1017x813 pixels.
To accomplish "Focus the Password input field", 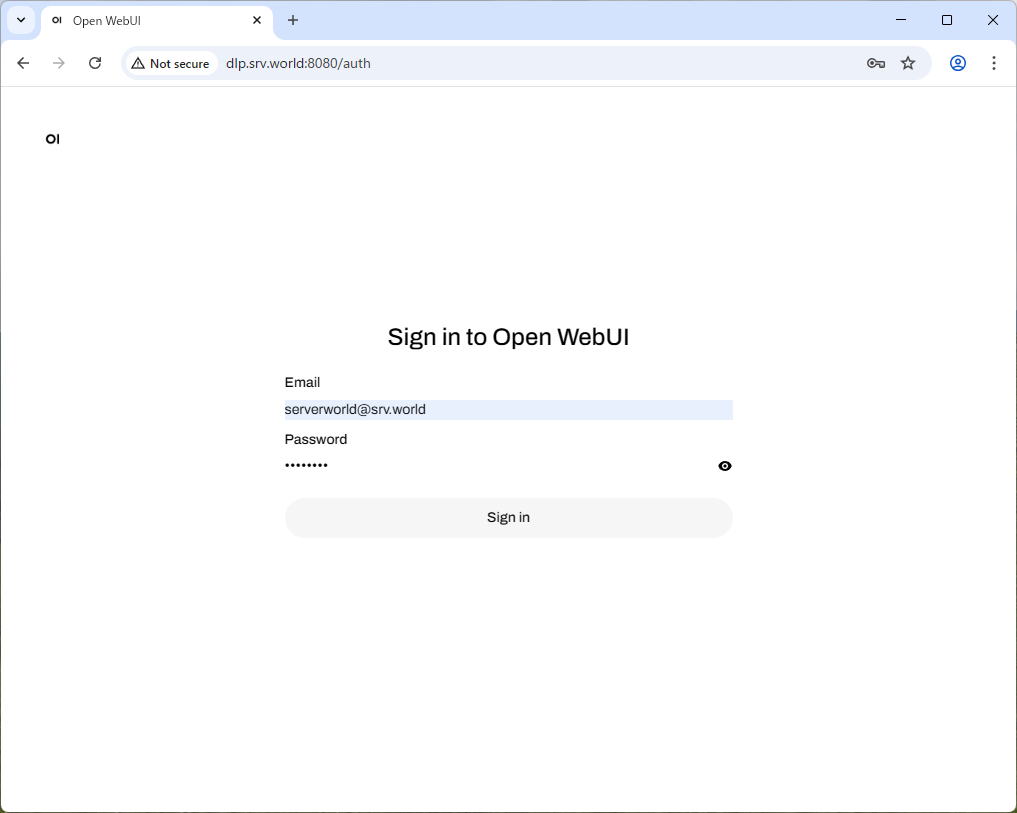I will pos(495,466).
